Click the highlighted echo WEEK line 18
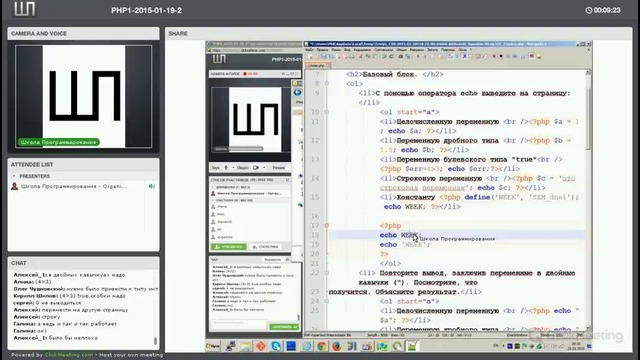 coord(457,235)
